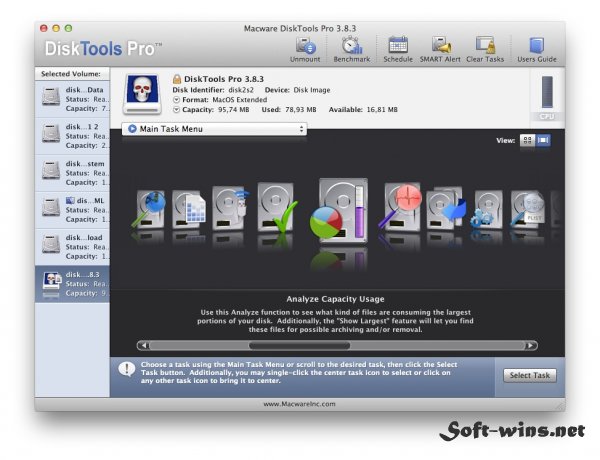The height and width of the screenshot is (460, 600).
Task: Select the dis...ML volume
Action: pos(72,210)
